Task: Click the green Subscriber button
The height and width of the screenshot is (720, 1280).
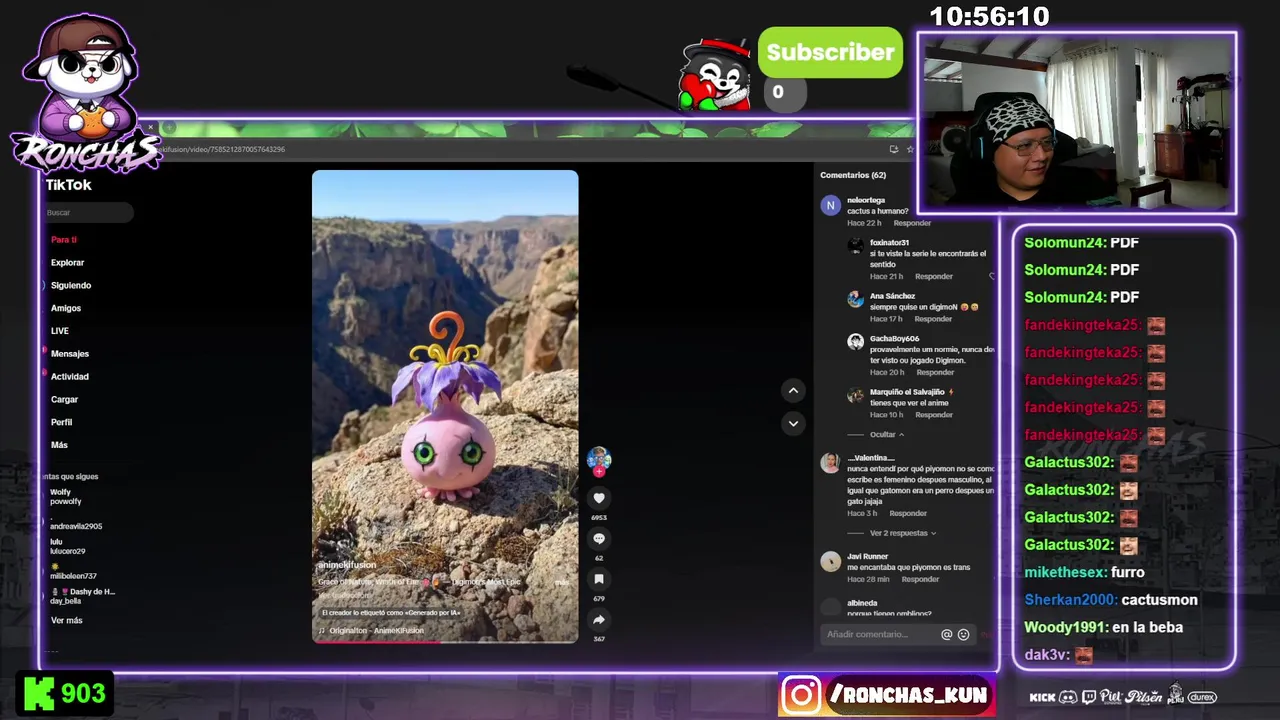Action: pyautogui.click(x=830, y=53)
